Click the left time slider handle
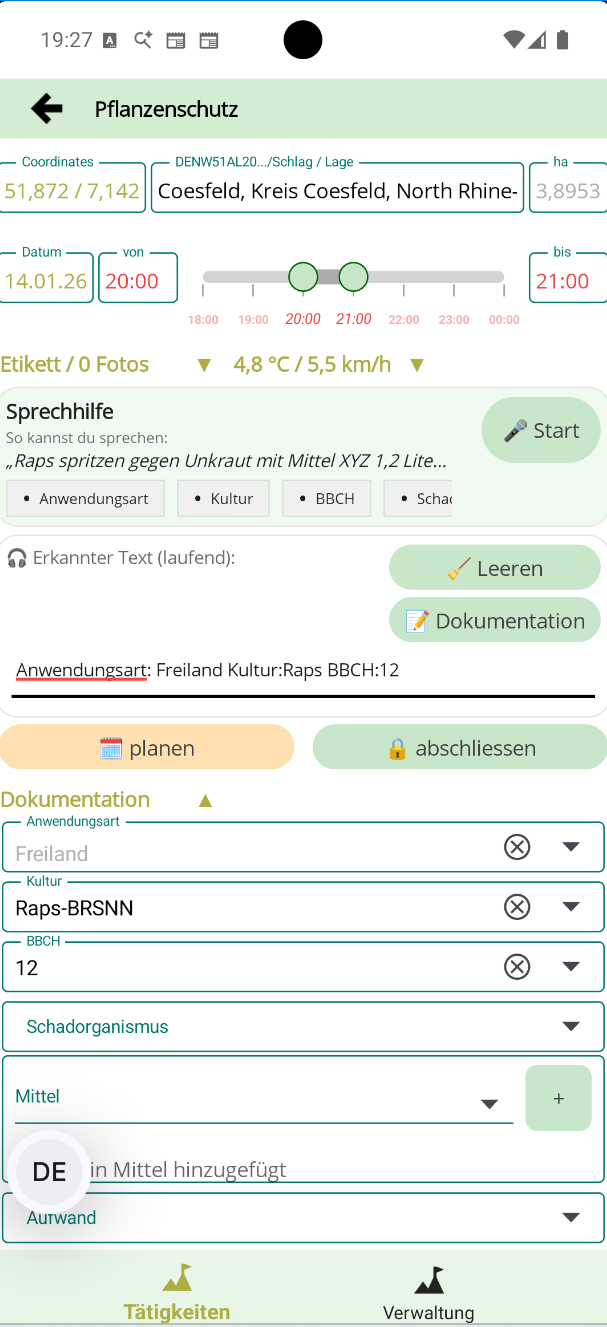The image size is (607, 1327). pos(303,277)
